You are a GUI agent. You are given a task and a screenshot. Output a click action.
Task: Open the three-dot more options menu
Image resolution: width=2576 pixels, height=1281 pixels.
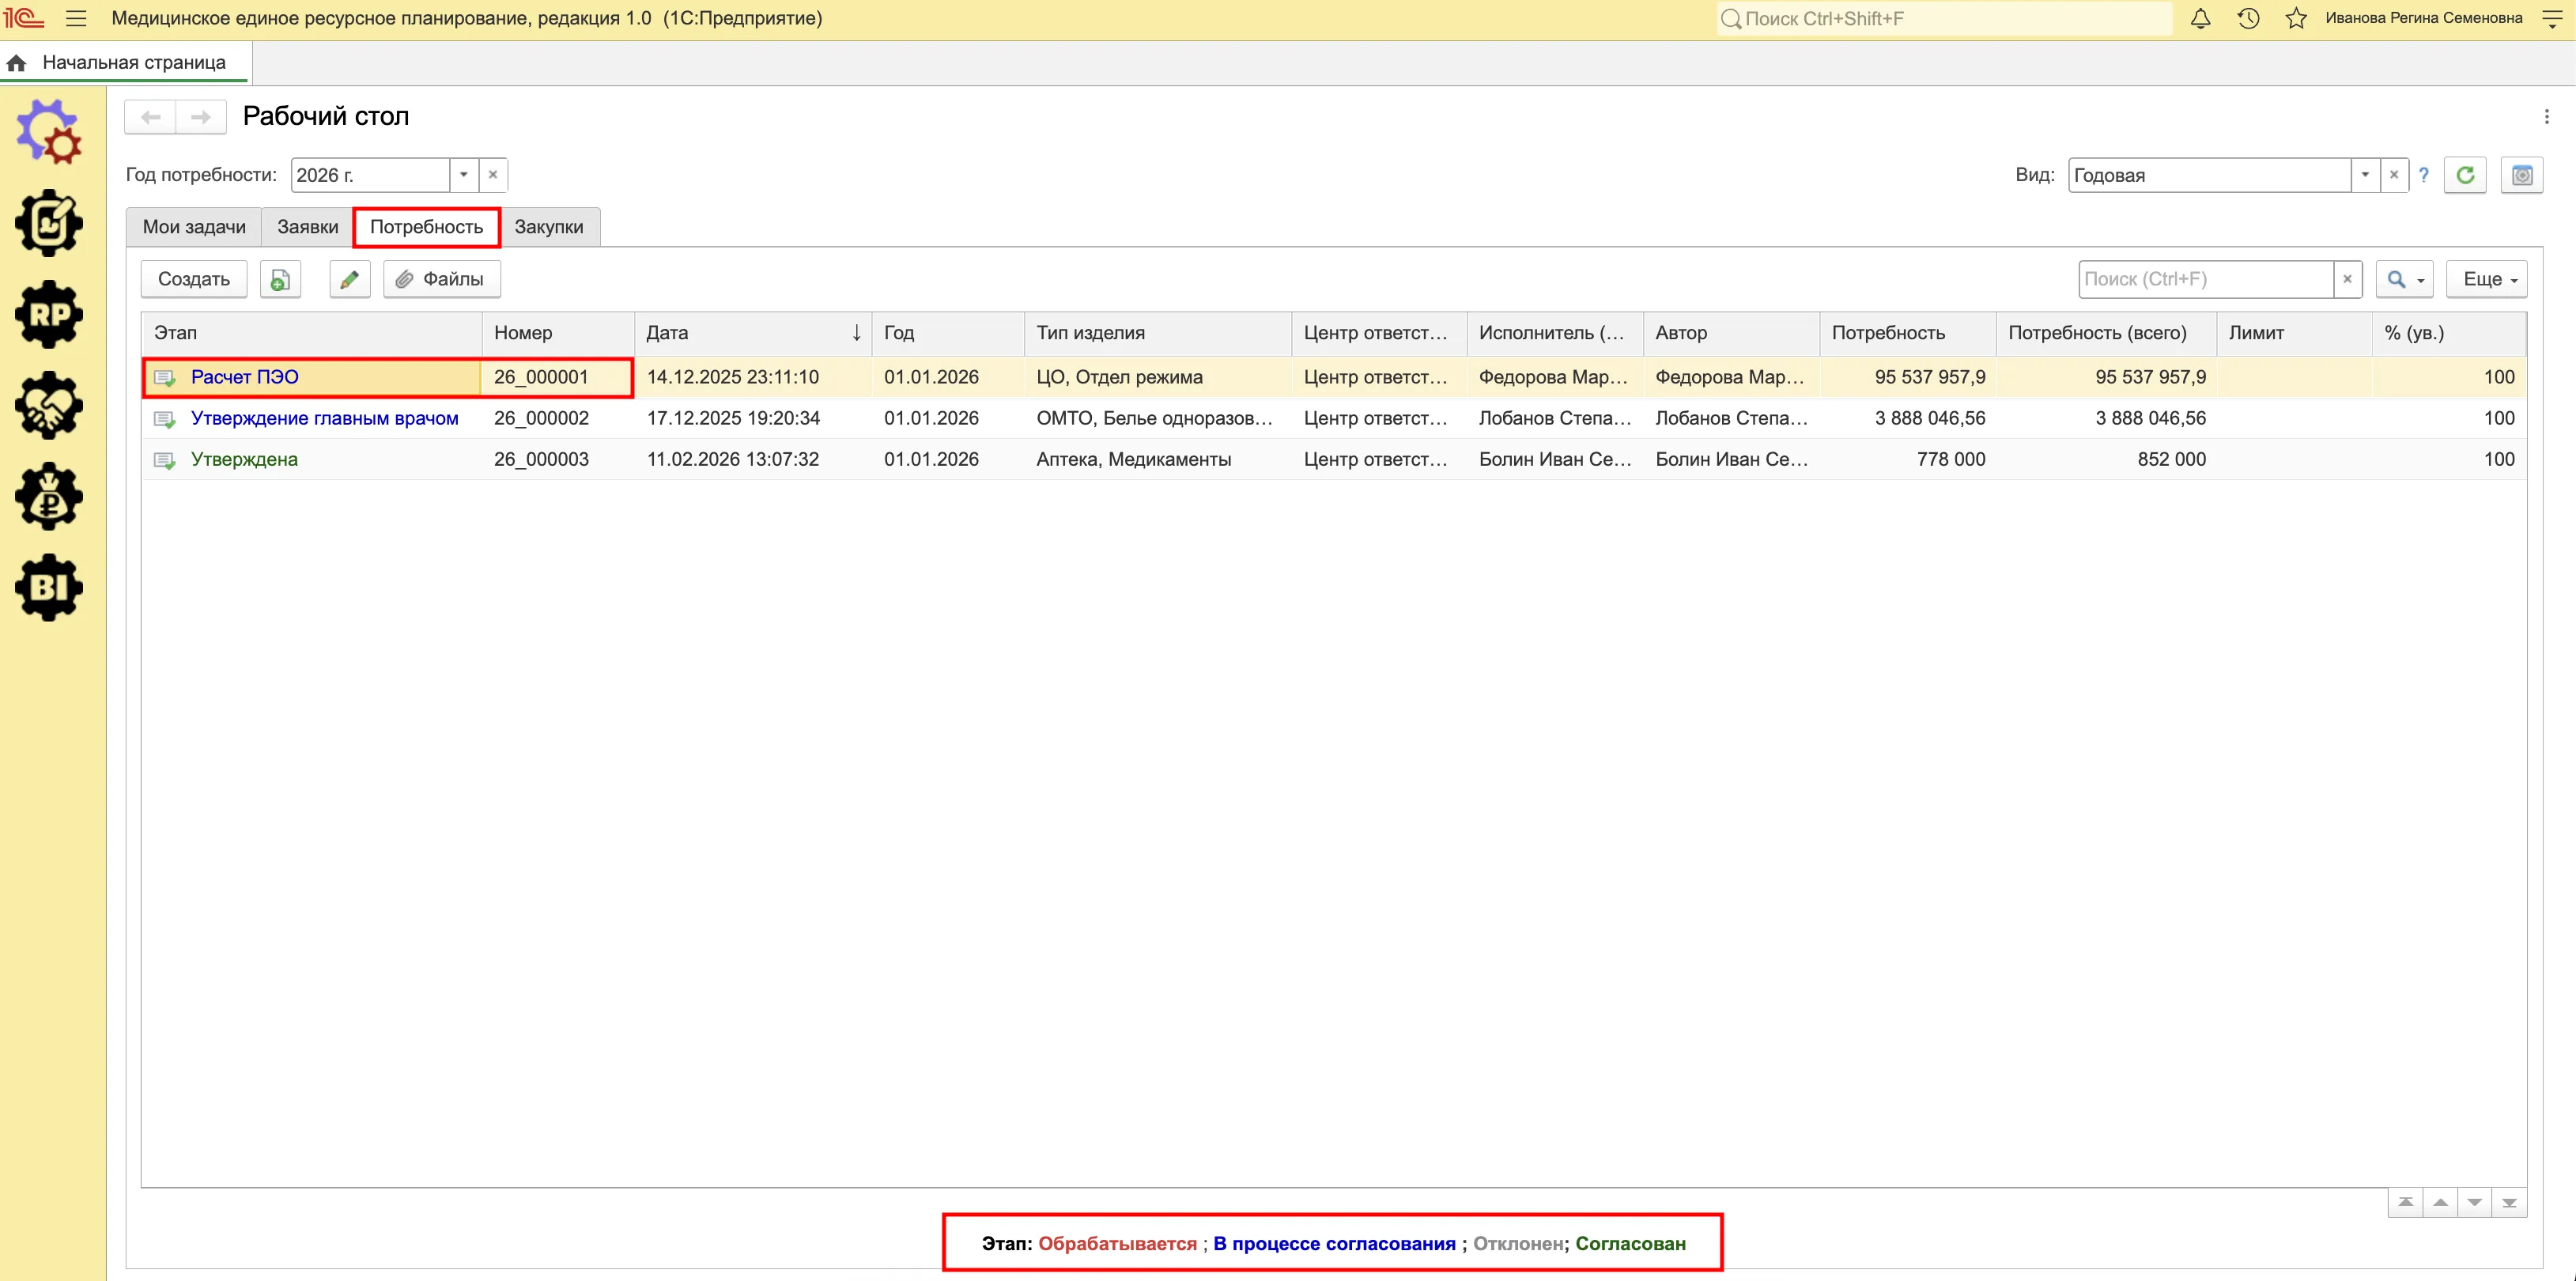pos(2546,117)
